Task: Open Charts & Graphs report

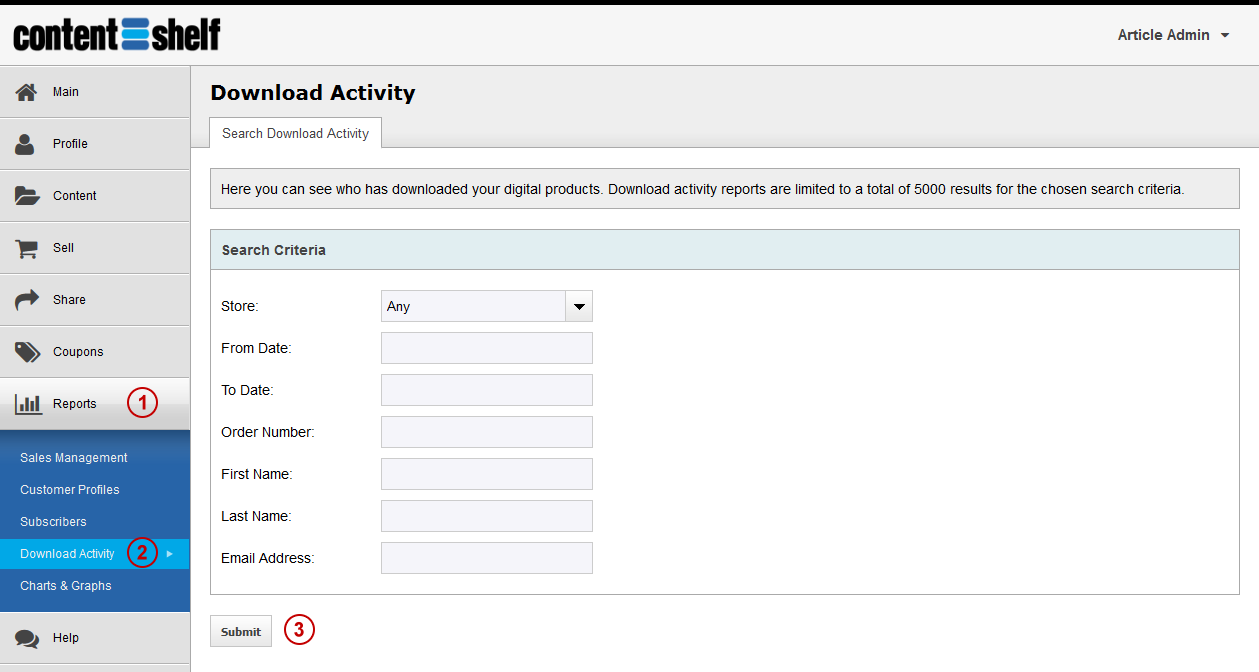Action: [x=66, y=586]
